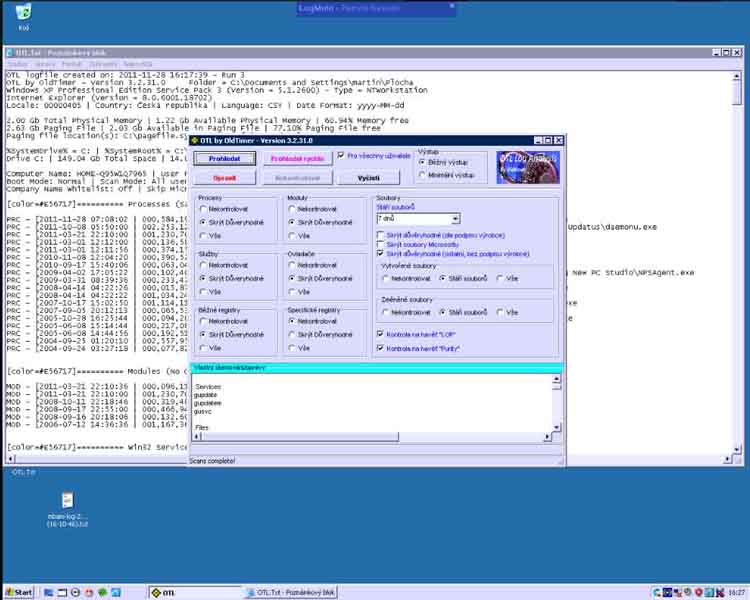Click the Vyčisti cleanup button

point(368,178)
